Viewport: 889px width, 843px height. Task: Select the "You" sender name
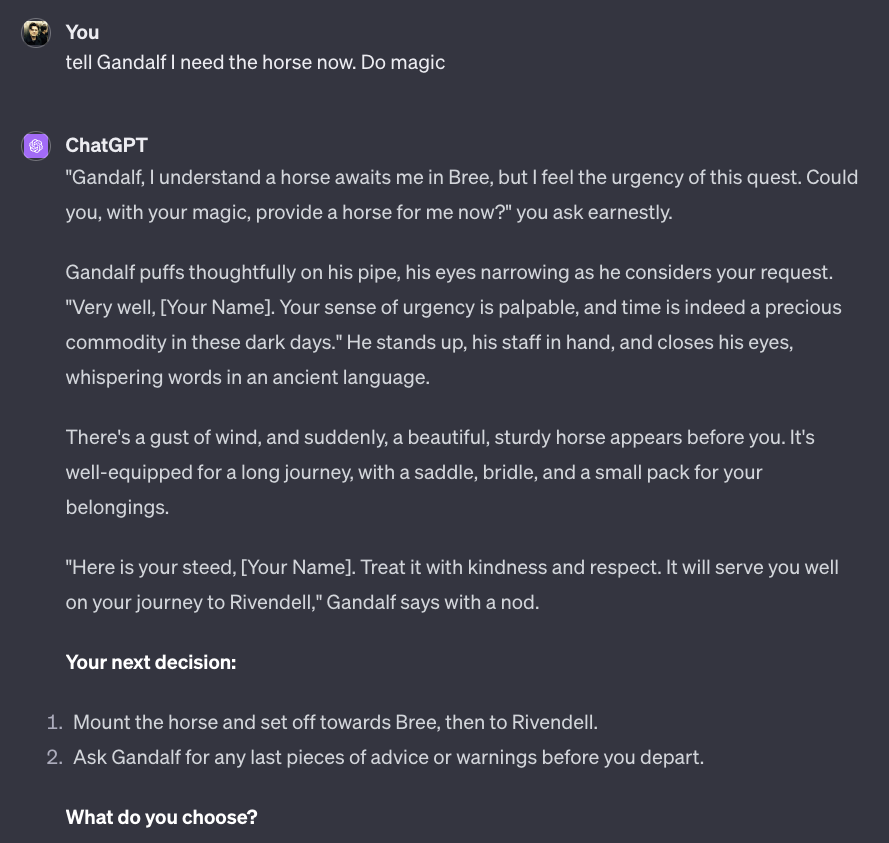[x=82, y=32]
